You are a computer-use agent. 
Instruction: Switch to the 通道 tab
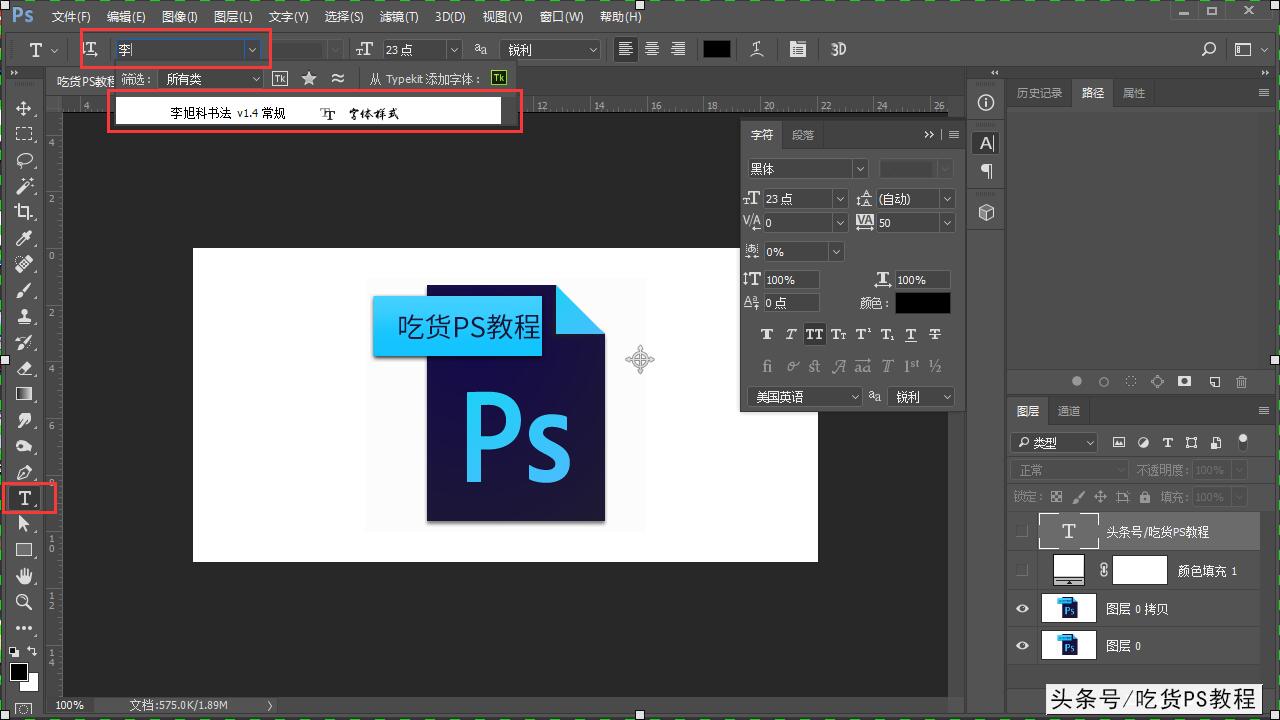point(1069,411)
